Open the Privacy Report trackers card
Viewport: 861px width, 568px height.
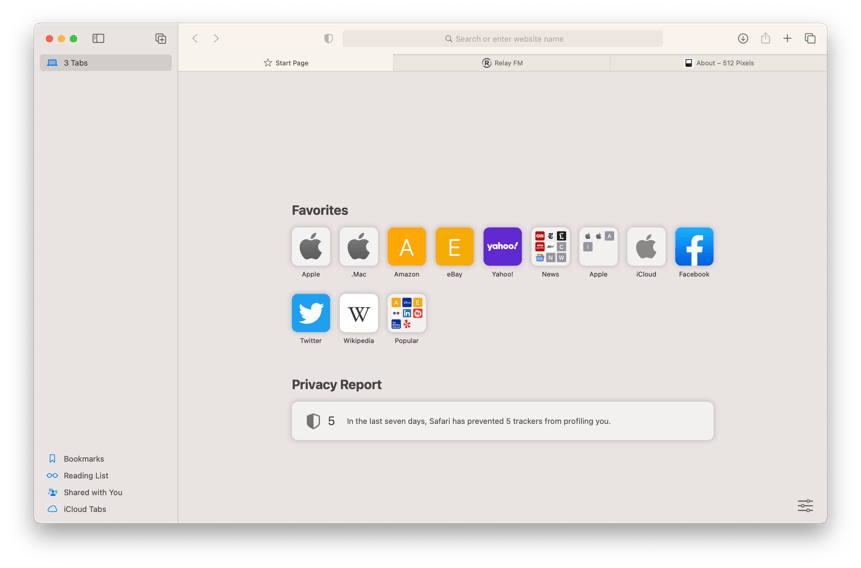coord(502,421)
